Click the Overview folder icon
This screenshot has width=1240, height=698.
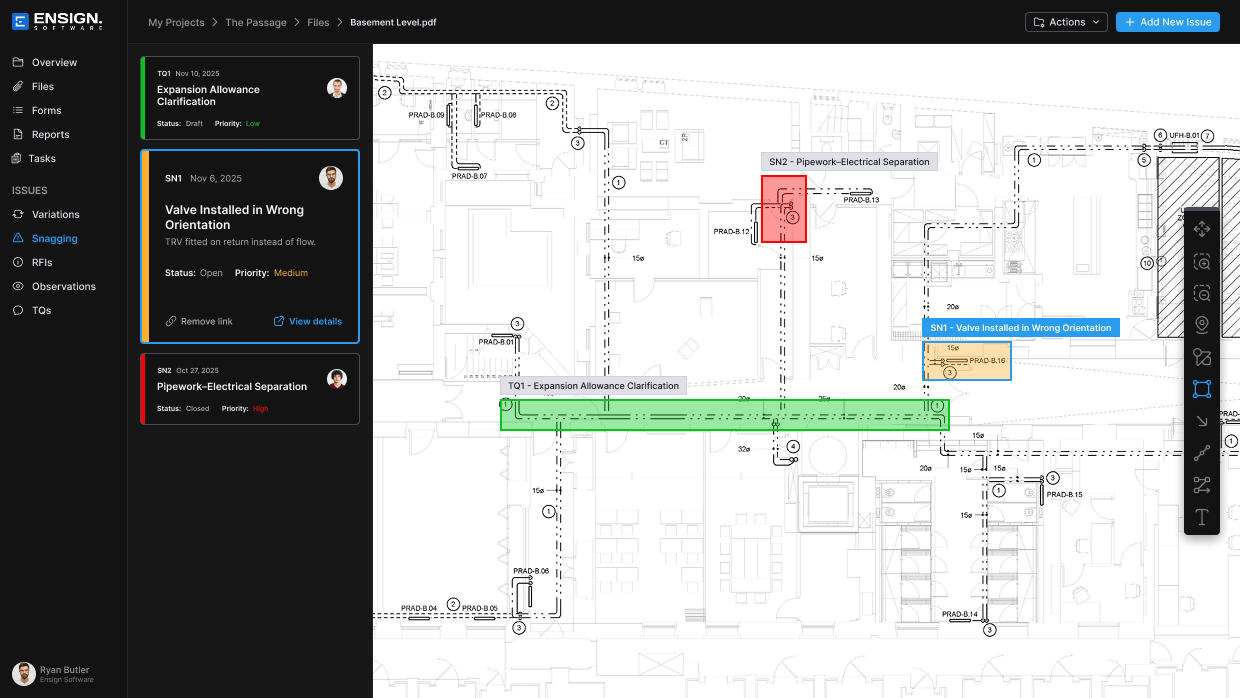(x=18, y=62)
